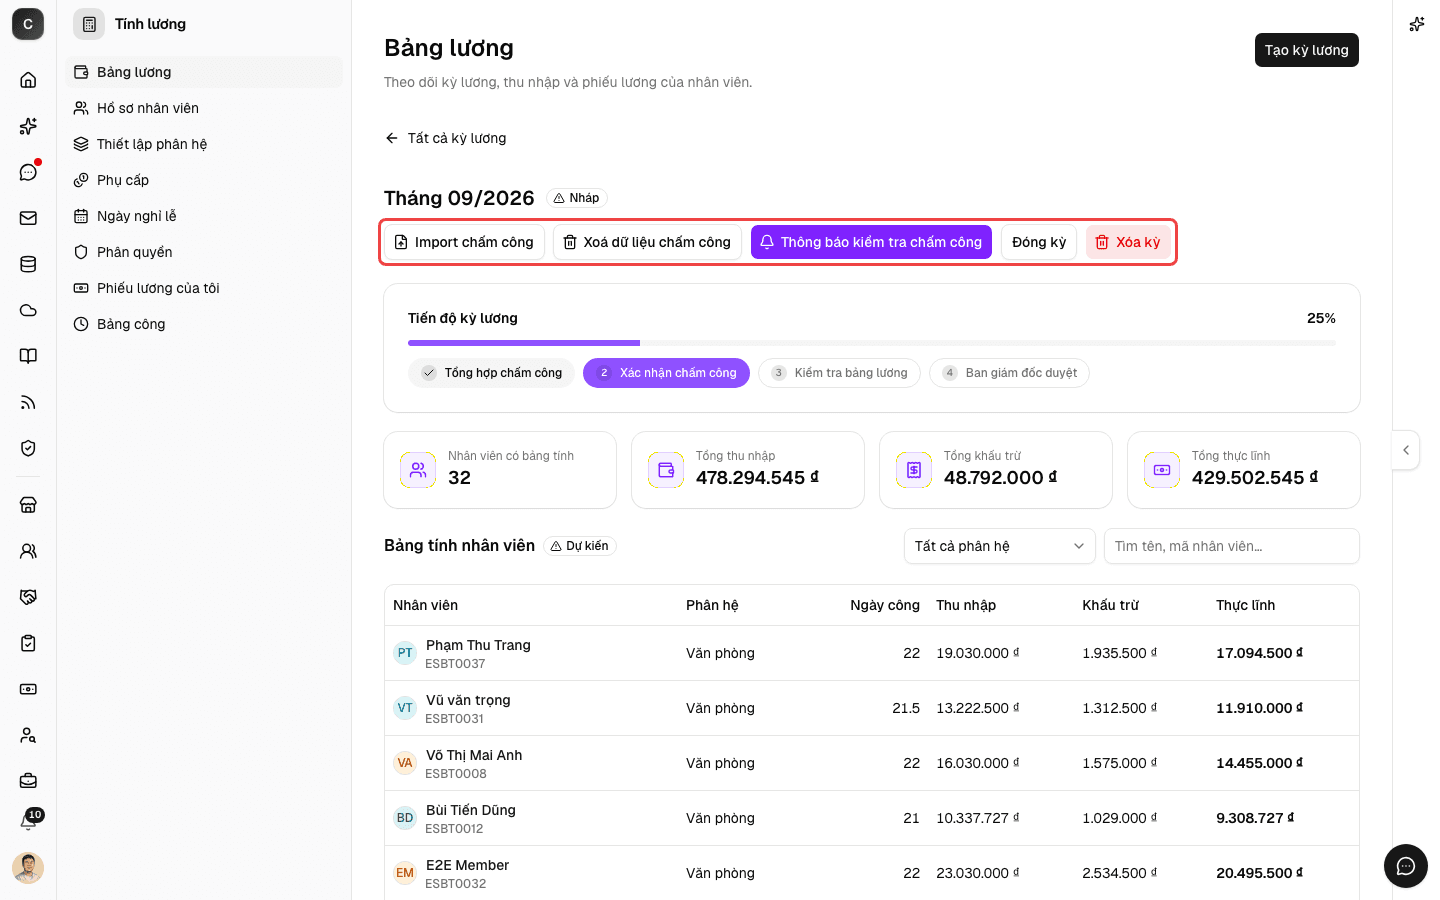The height and width of the screenshot is (900, 1440).
Task: Select the Ban giám đốc duyệt step
Action: click(x=1009, y=373)
